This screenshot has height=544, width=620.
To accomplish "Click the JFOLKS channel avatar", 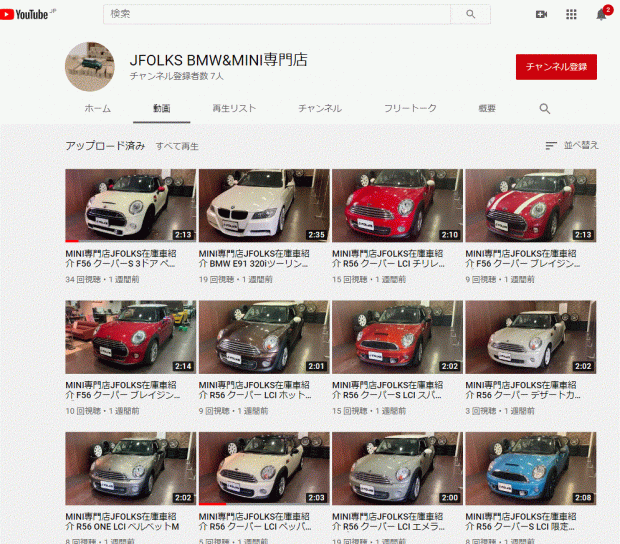I will pos(90,66).
